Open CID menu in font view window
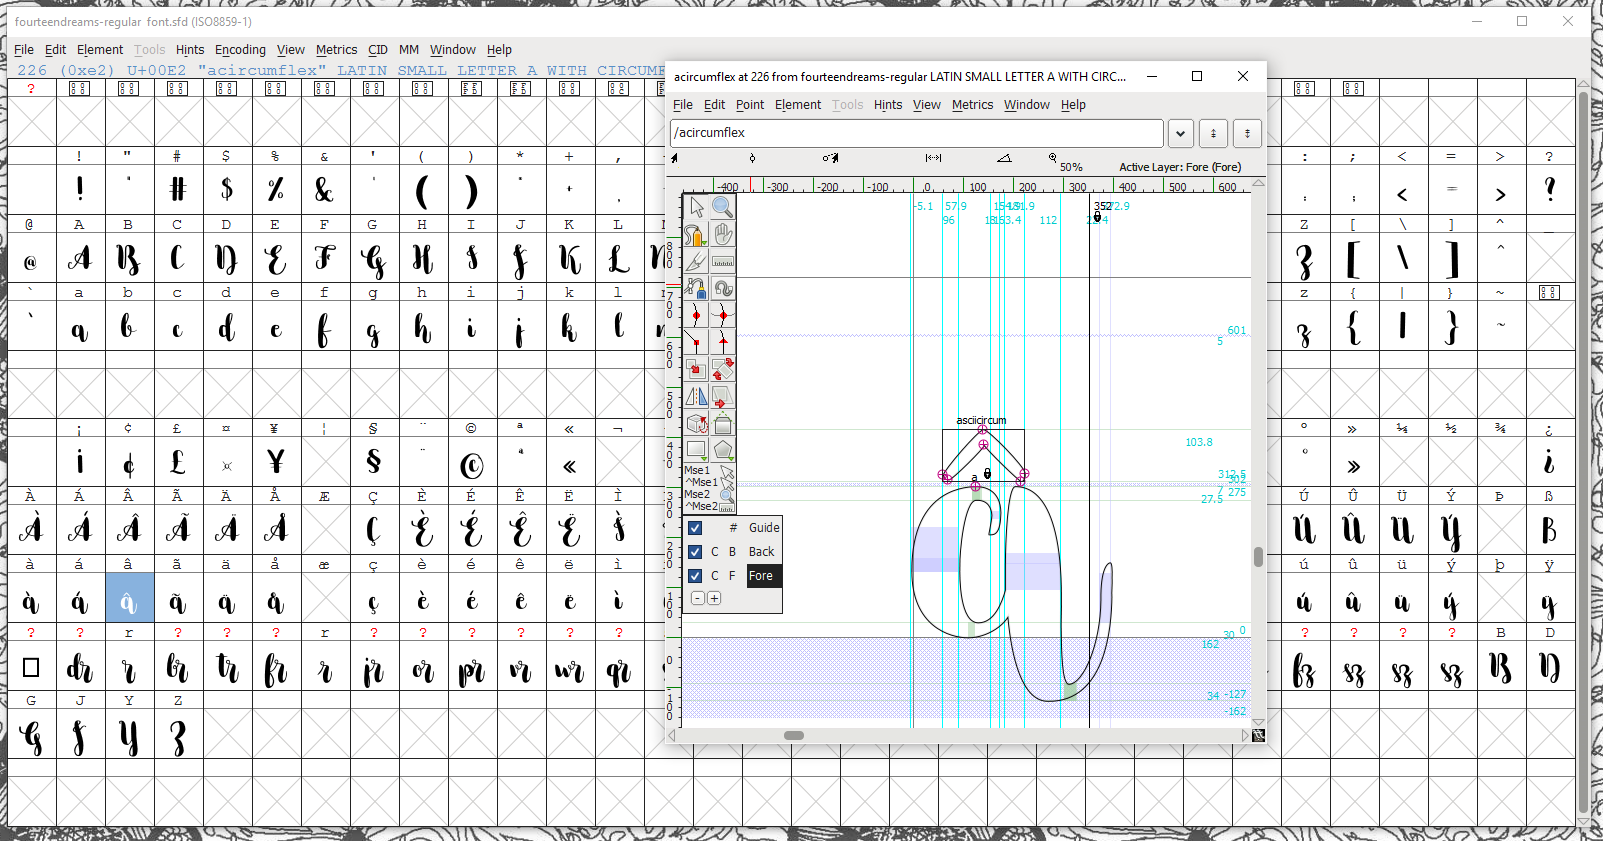Viewport: 1603px width, 841px height. click(378, 50)
